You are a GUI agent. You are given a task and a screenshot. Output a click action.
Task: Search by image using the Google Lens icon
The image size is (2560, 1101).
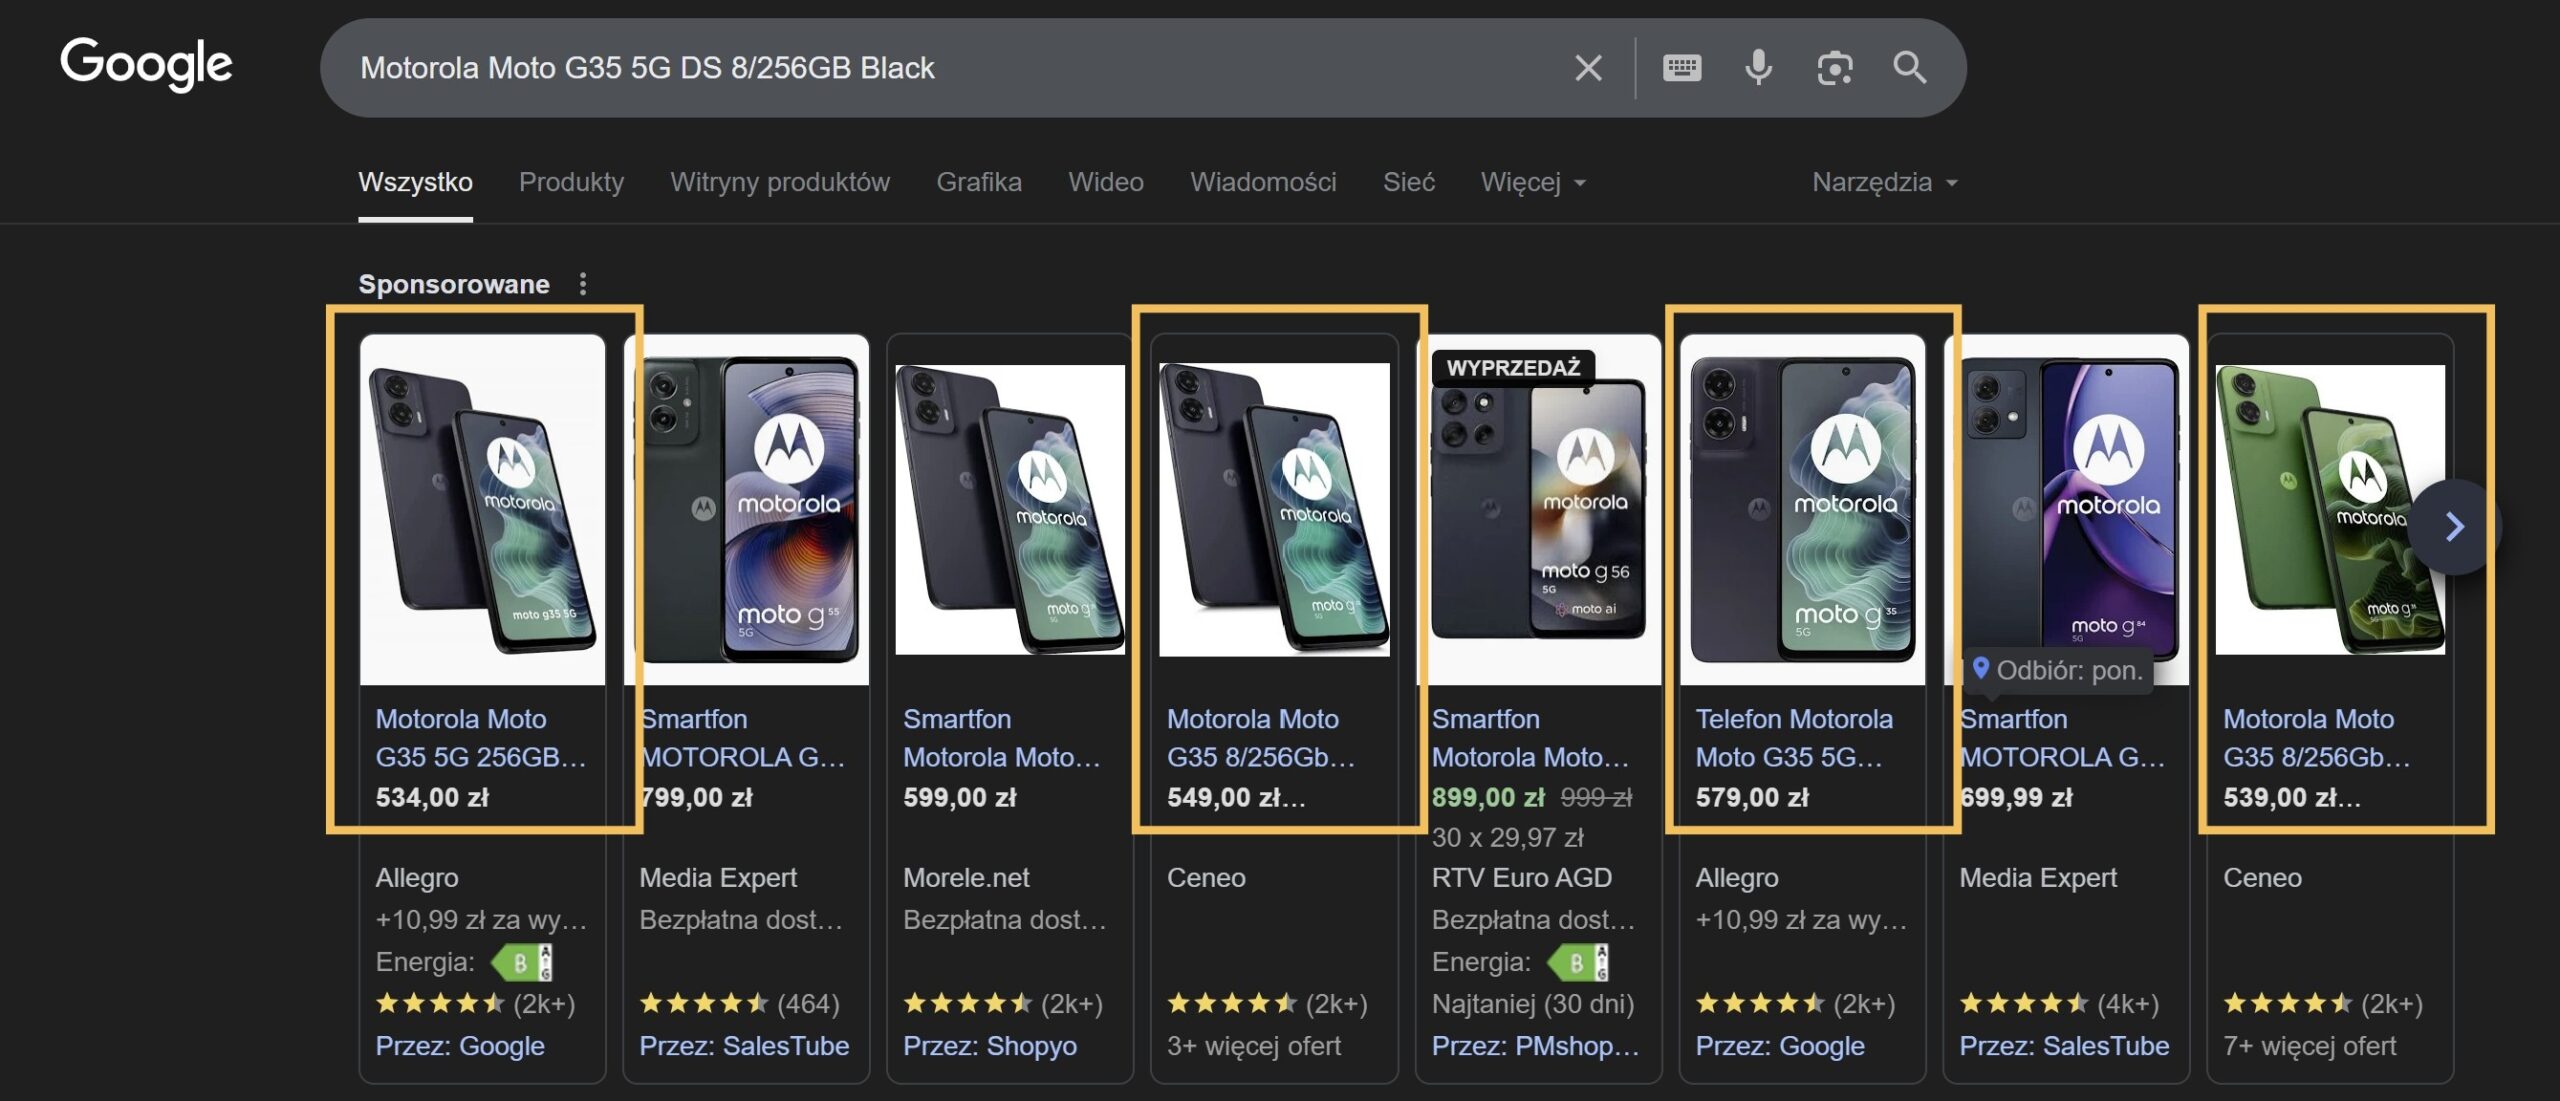click(x=1835, y=67)
